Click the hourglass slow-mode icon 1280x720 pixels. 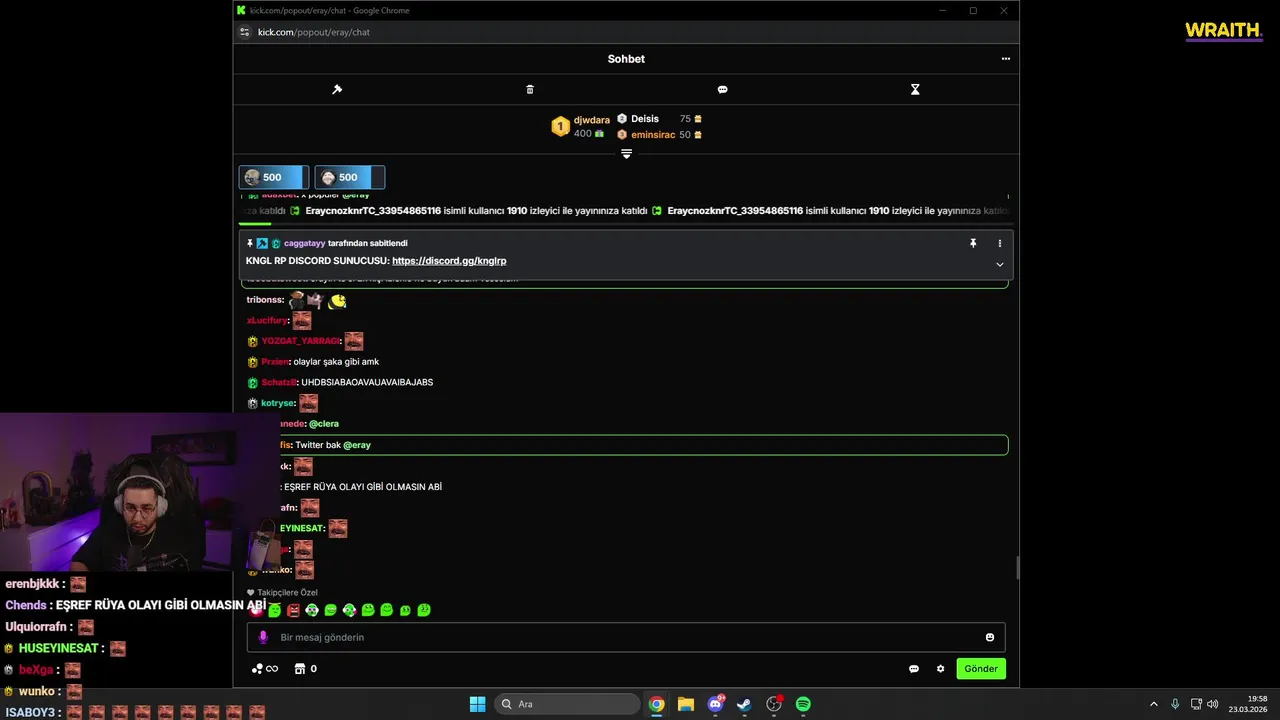[915, 89]
